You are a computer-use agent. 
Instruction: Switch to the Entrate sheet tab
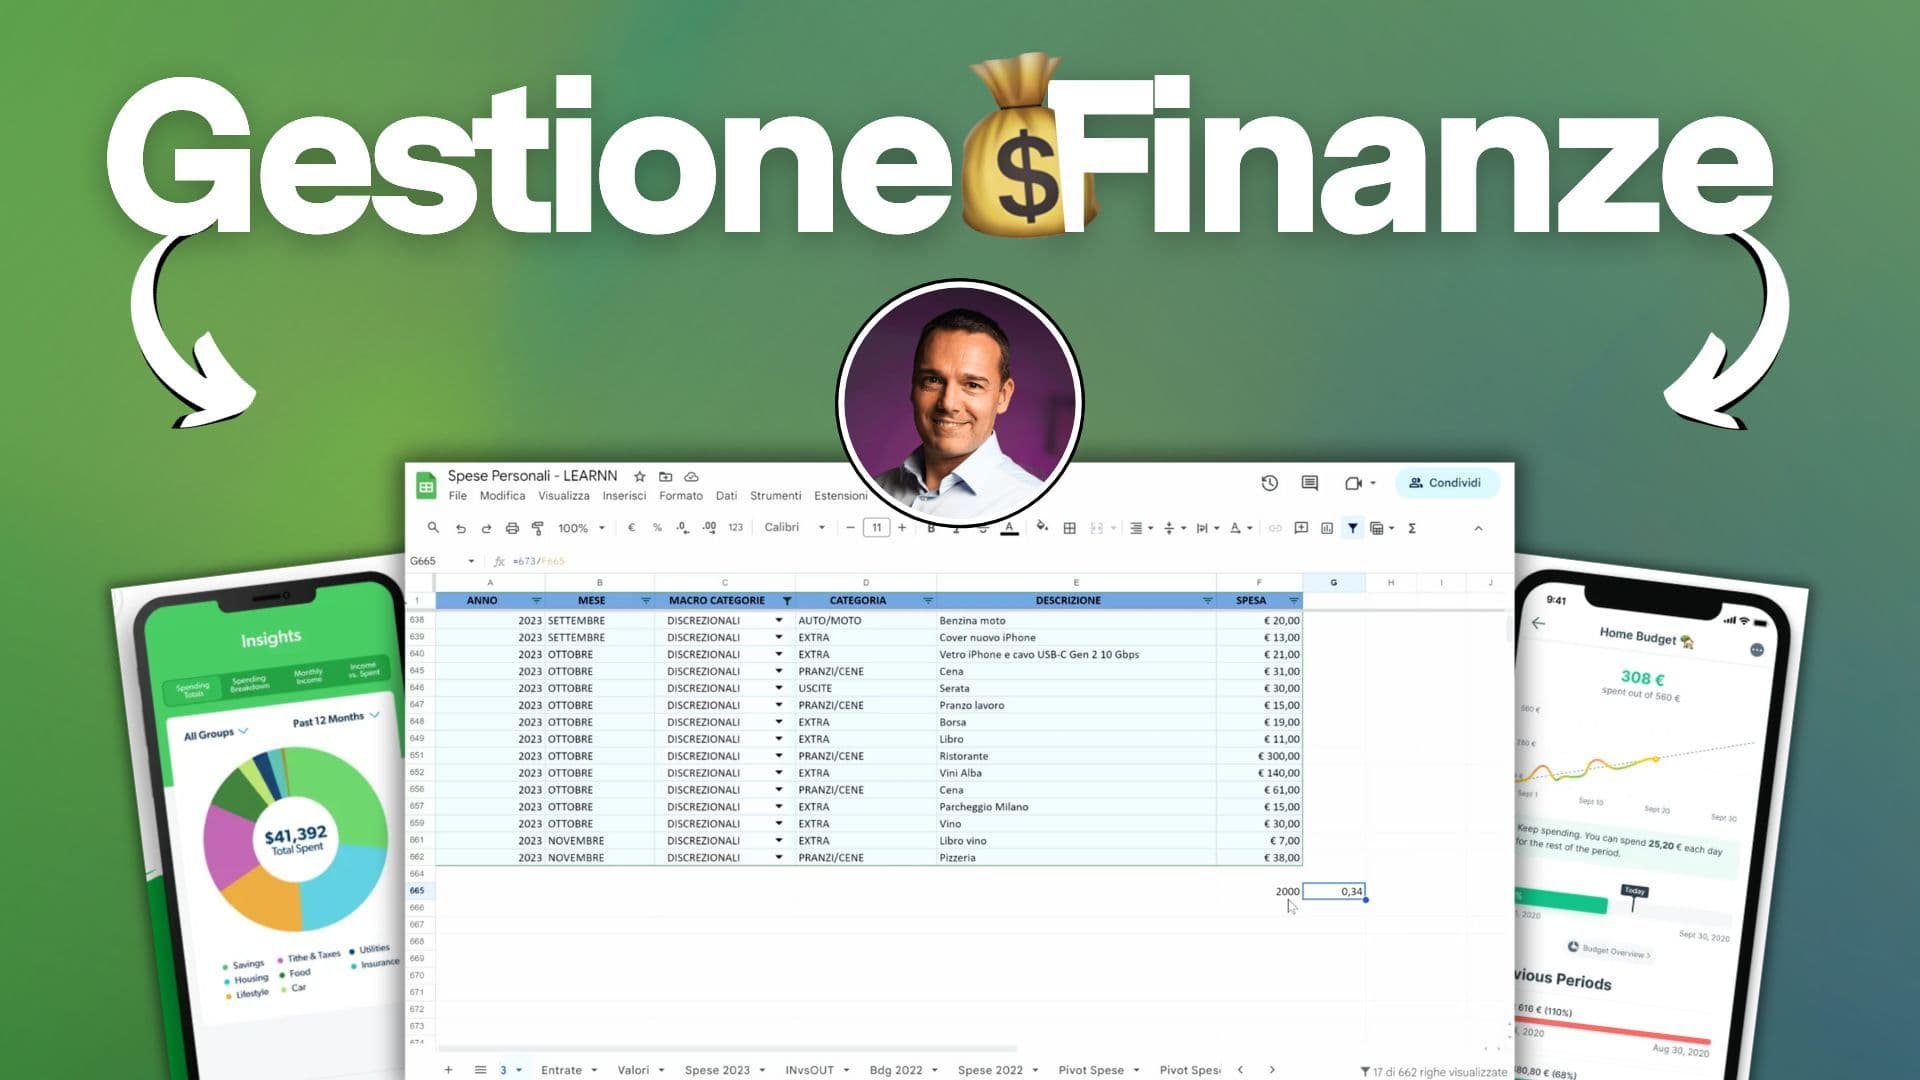561,1070
